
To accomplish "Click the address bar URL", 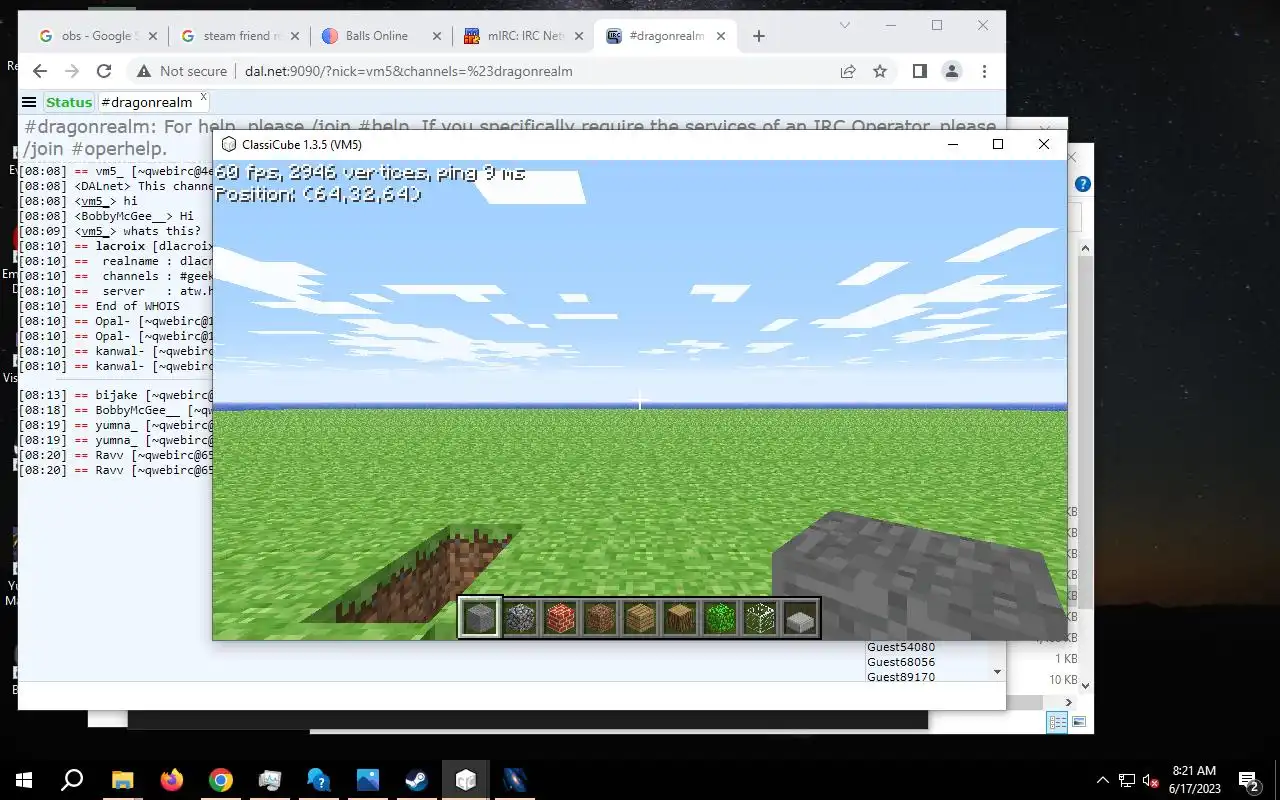I will (409, 71).
